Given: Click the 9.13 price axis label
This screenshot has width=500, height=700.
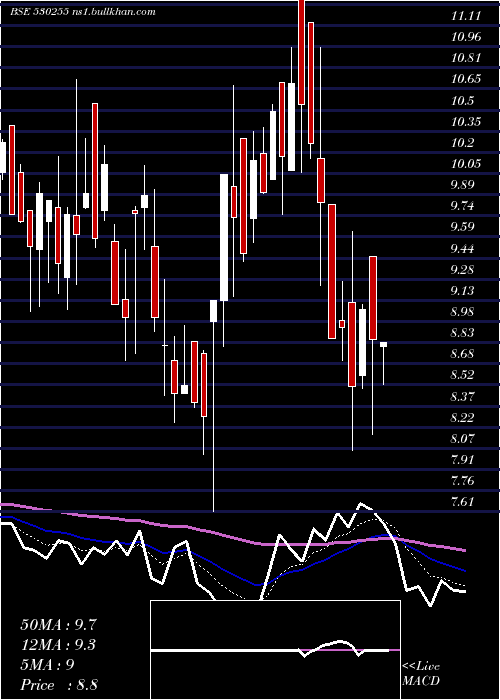Looking at the screenshot, I should 462,291.
